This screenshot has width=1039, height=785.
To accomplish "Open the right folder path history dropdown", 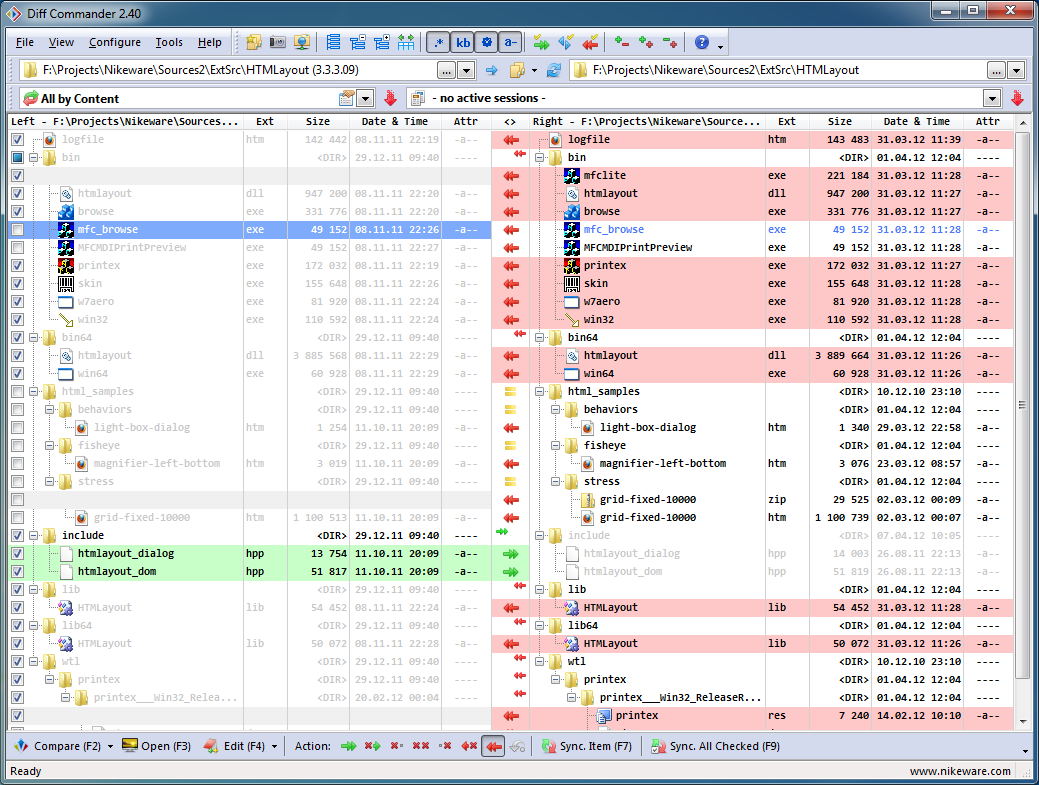I will (x=1016, y=70).
